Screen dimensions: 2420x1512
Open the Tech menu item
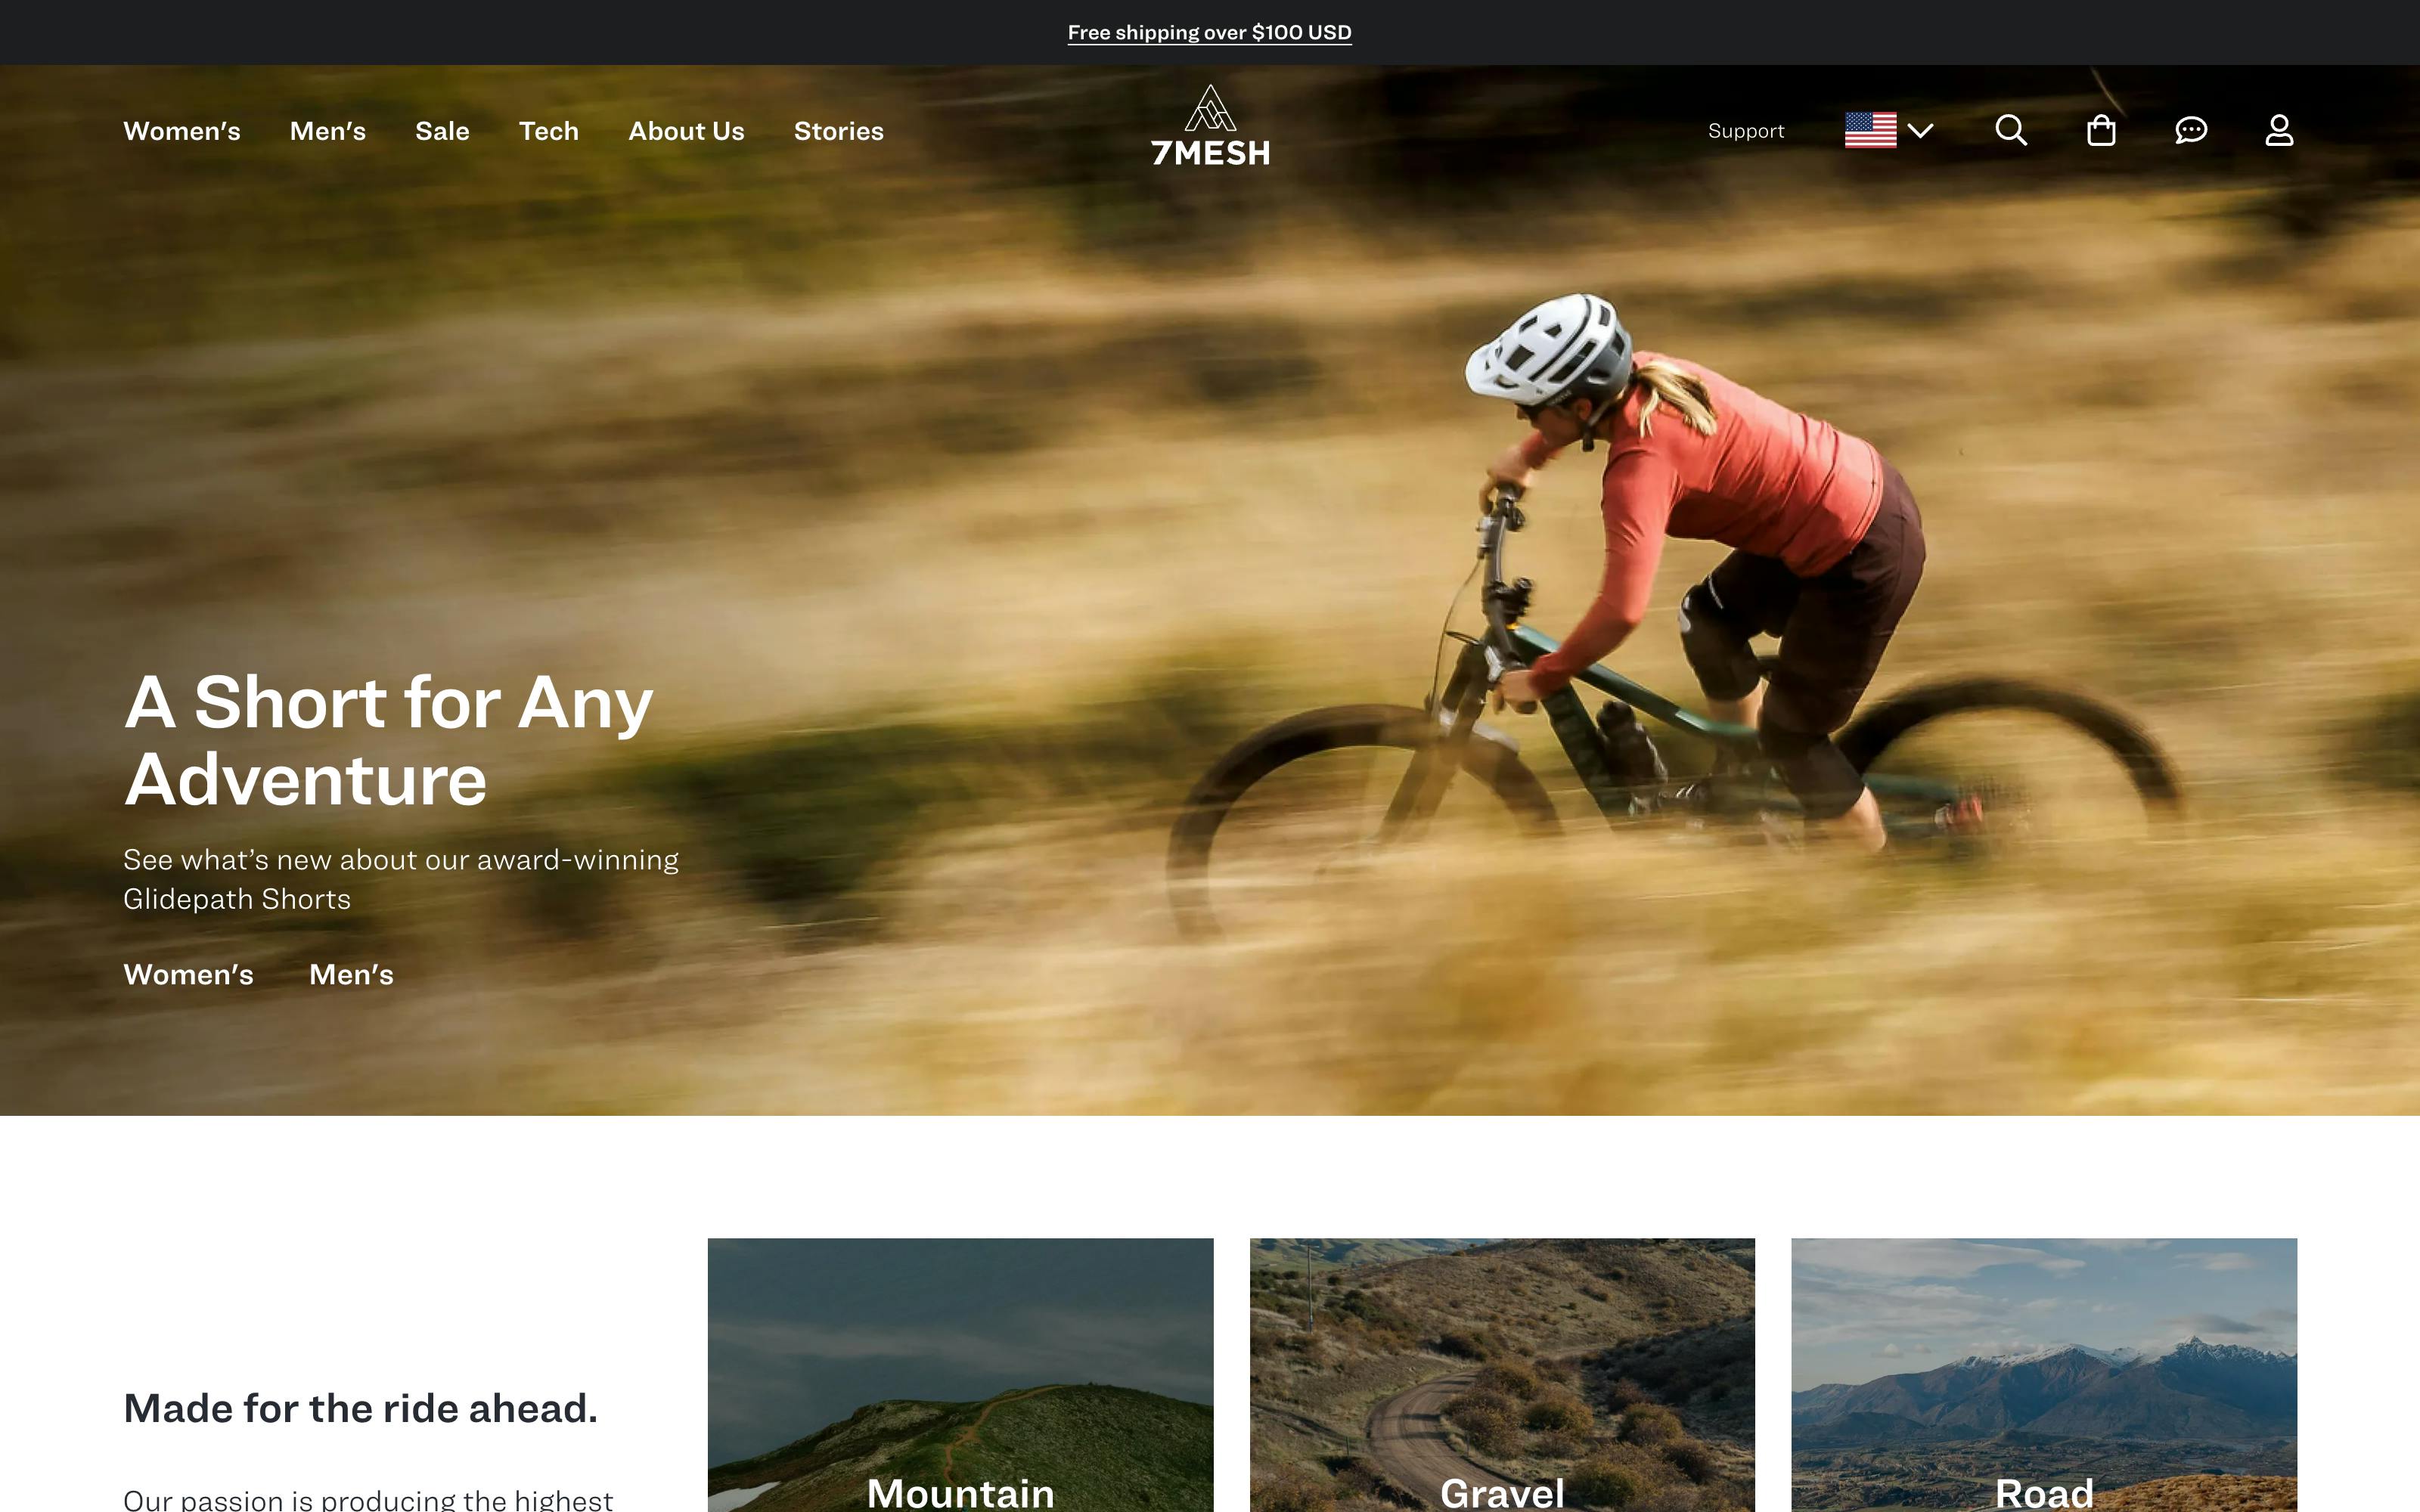tap(549, 131)
